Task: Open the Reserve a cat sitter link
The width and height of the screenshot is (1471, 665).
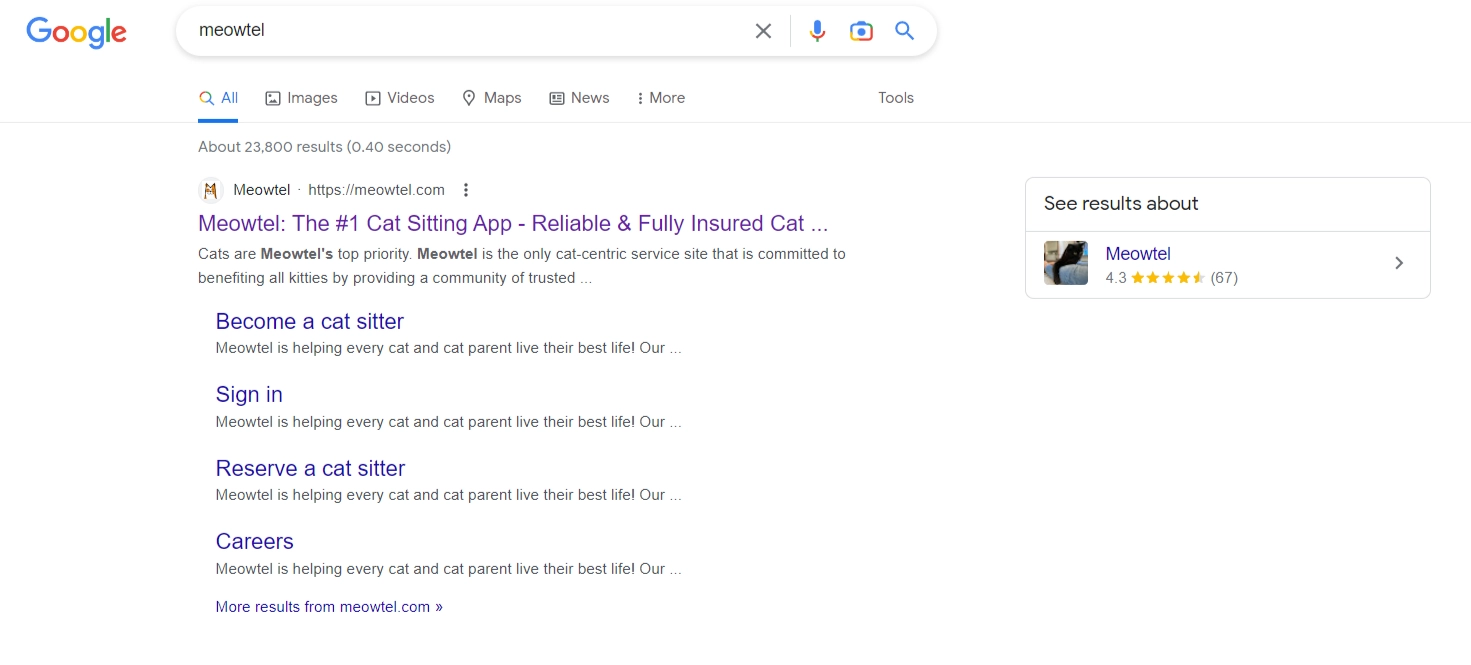Action: (x=310, y=468)
